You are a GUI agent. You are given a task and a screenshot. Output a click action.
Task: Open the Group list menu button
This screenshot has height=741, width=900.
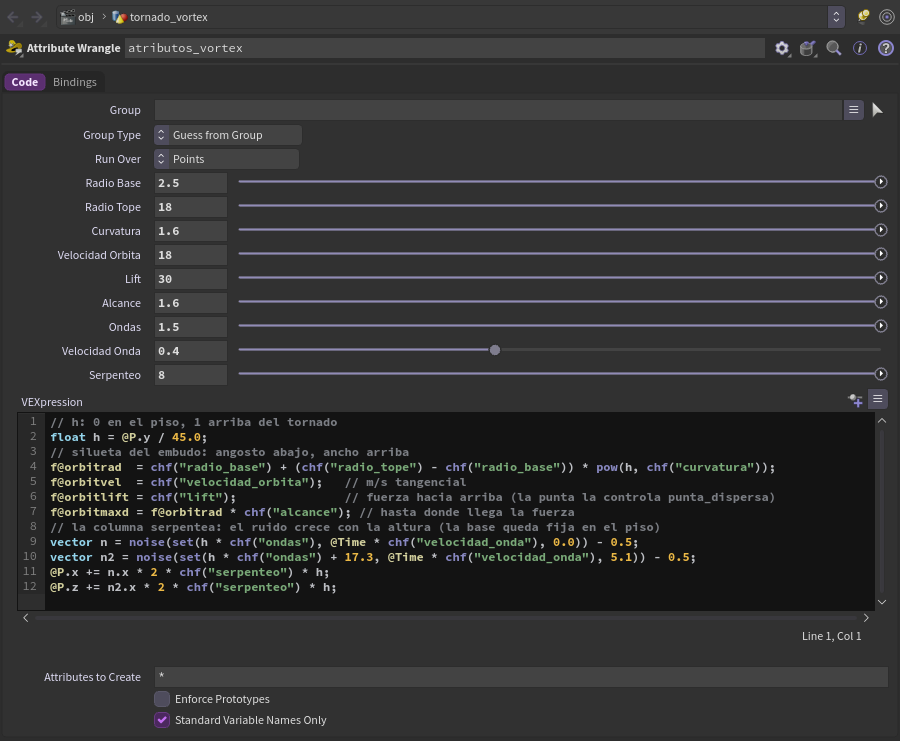854,110
